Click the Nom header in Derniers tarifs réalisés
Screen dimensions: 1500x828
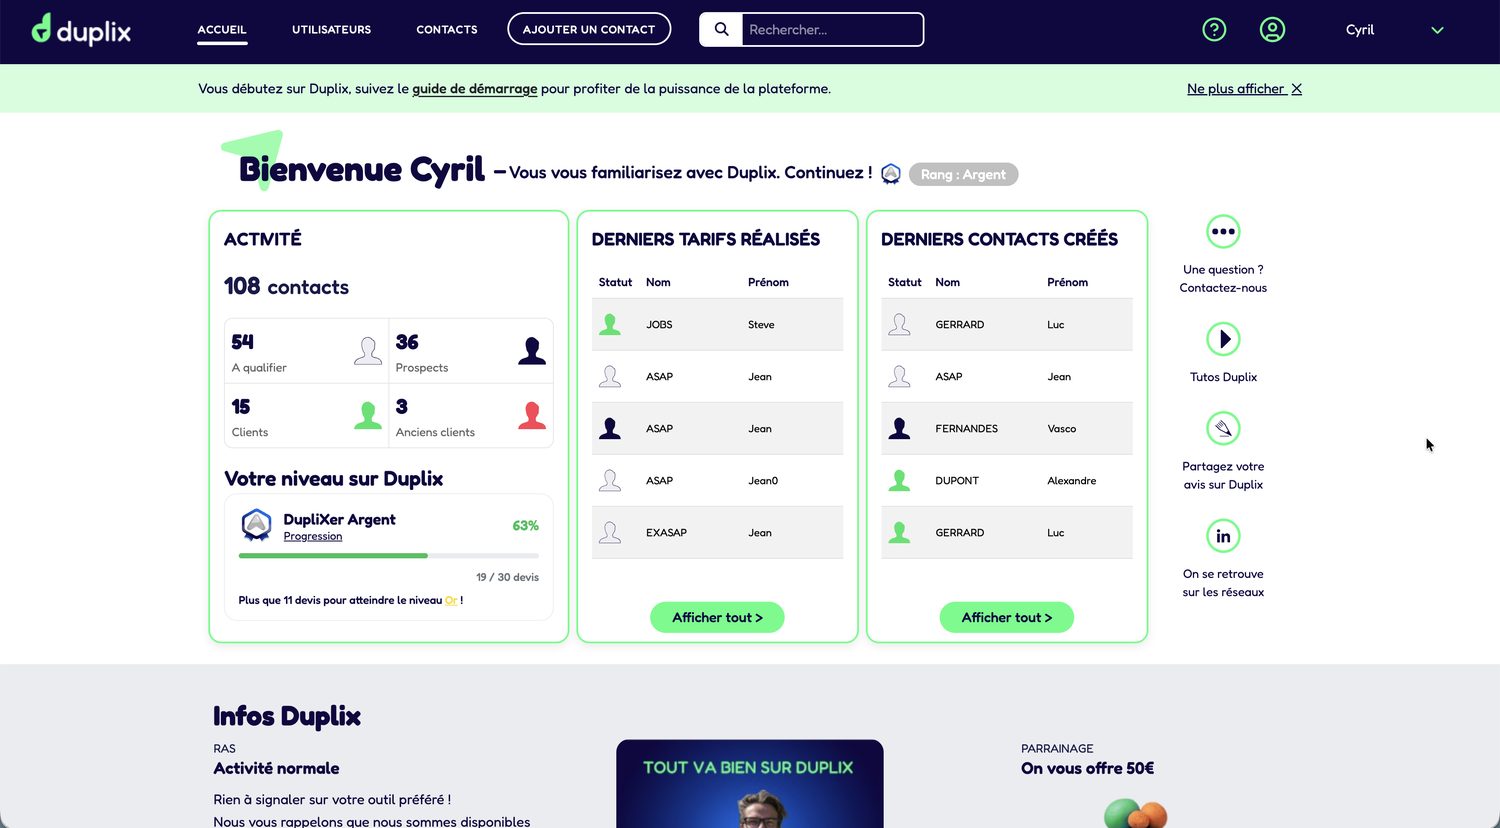pyautogui.click(x=658, y=282)
